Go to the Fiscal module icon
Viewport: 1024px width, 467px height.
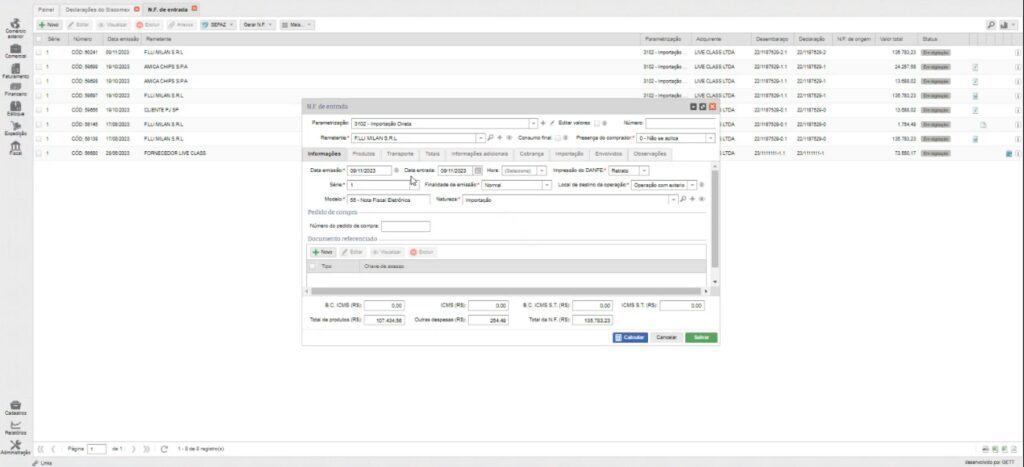click(15, 148)
